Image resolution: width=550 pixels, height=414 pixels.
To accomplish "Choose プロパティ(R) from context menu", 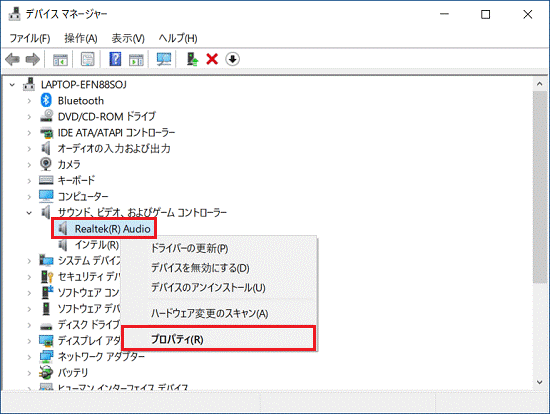I will pos(219,339).
